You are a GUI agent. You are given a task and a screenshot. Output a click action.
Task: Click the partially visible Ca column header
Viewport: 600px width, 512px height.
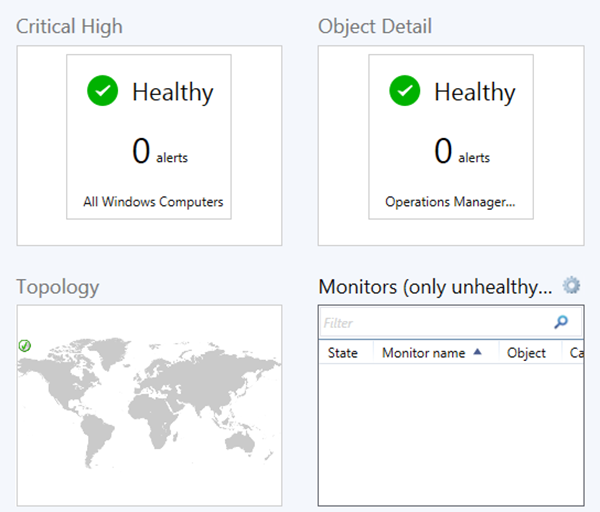pos(576,353)
